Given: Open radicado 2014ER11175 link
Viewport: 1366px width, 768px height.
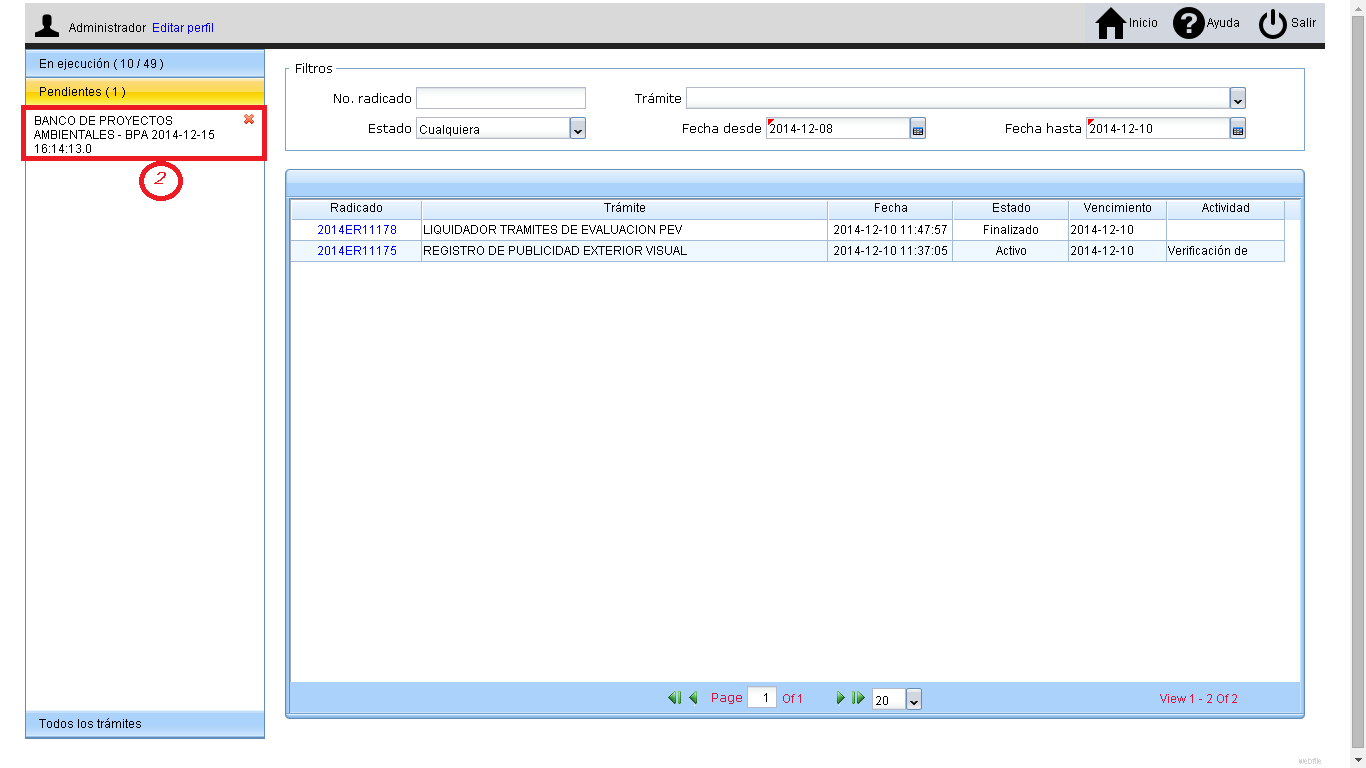Looking at the screenshot, I should click(357, 251).
